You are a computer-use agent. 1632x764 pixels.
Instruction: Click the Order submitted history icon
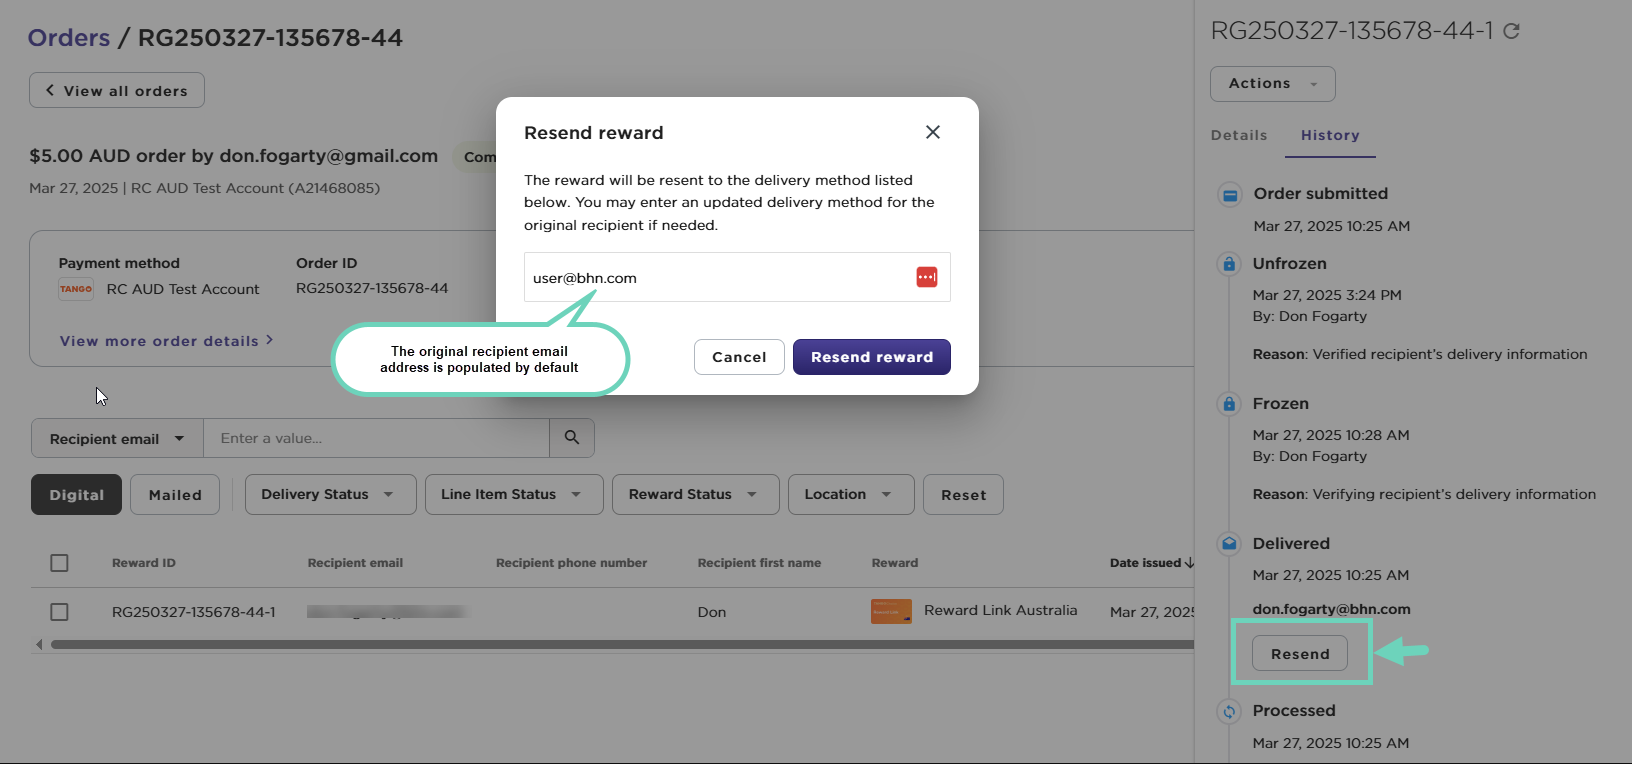point(1230,195)
